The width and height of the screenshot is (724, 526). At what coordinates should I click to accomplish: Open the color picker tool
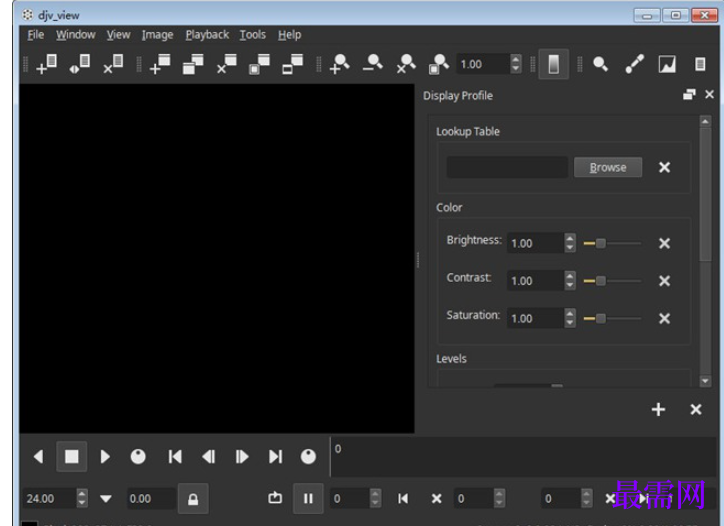(634, 64)
